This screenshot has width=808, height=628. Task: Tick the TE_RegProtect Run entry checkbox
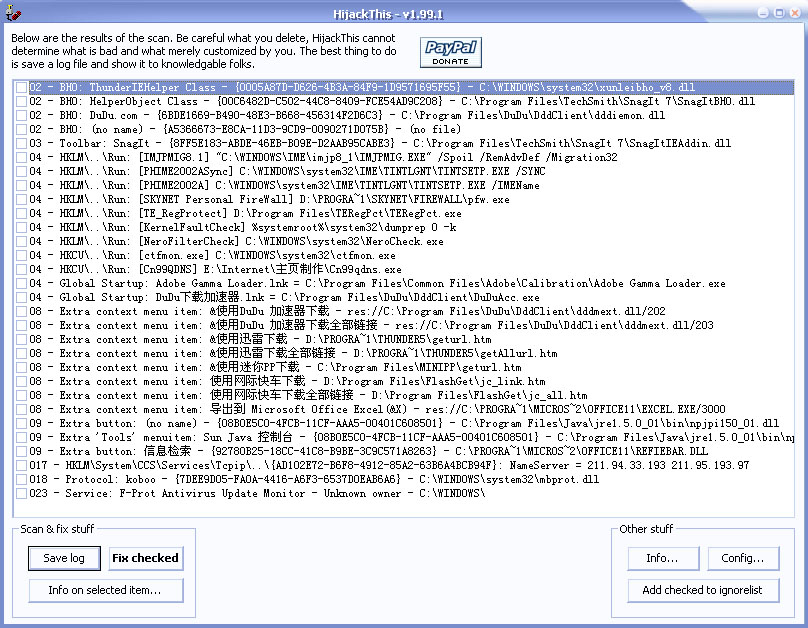21,213
